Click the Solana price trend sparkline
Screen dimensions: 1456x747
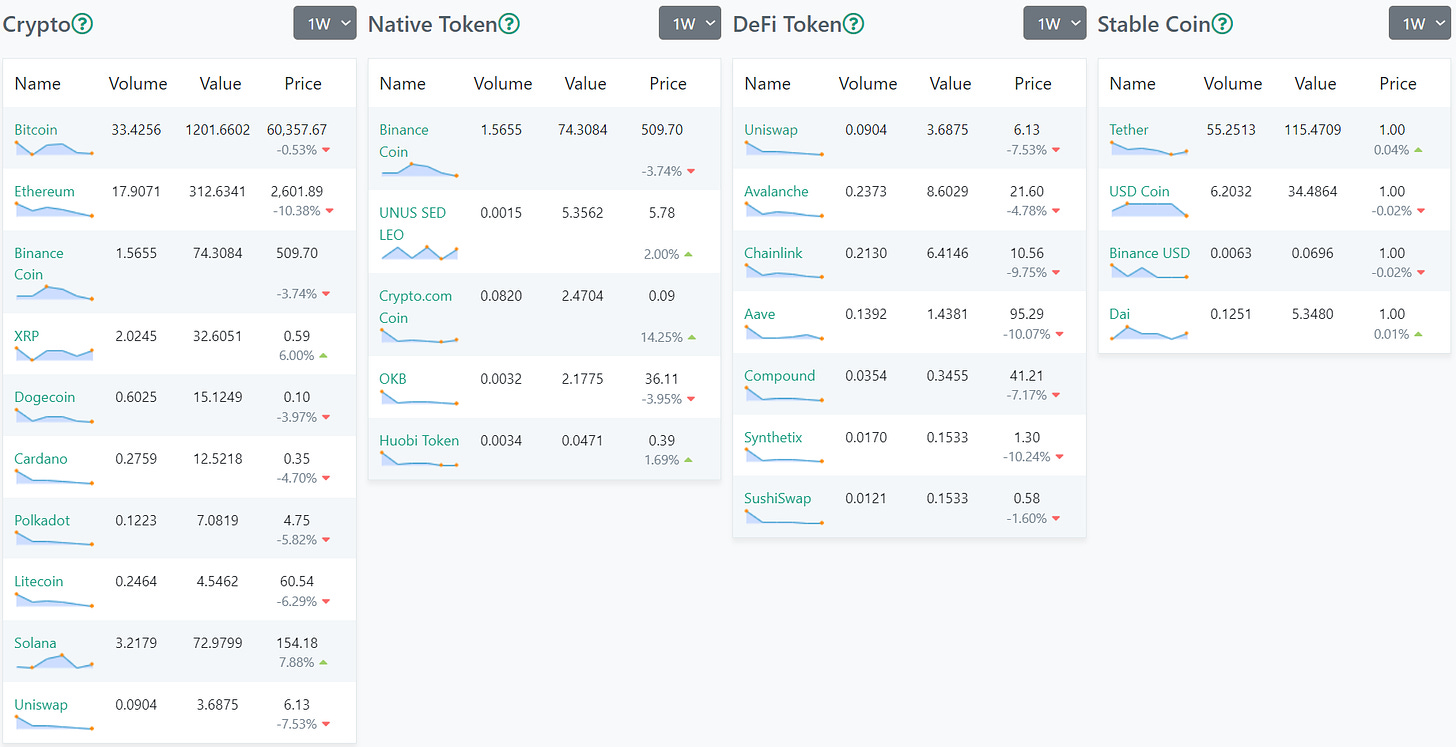pos(54,662)
